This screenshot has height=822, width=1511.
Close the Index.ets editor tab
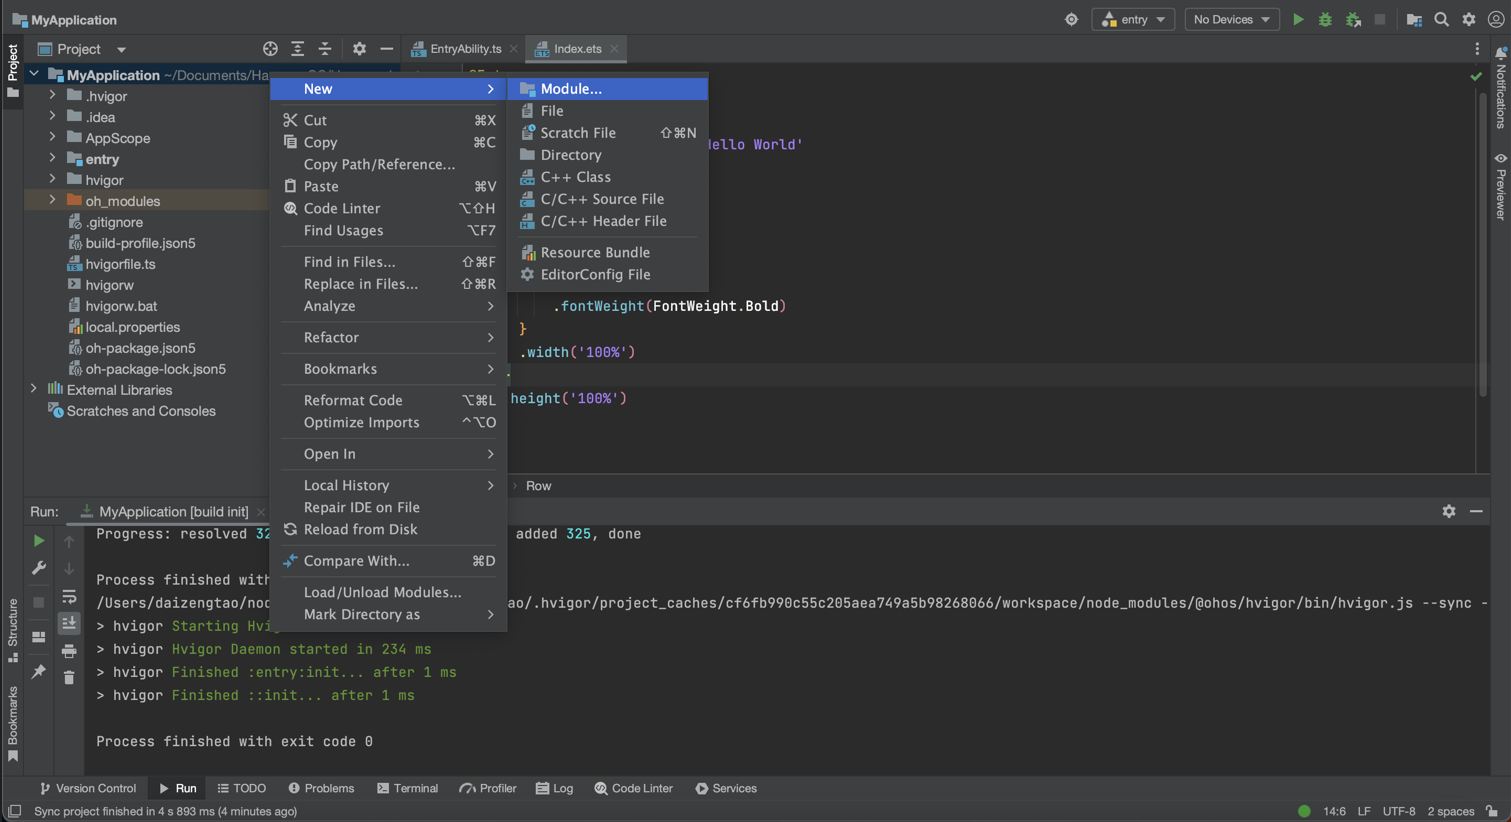click(x=614, y=49)
